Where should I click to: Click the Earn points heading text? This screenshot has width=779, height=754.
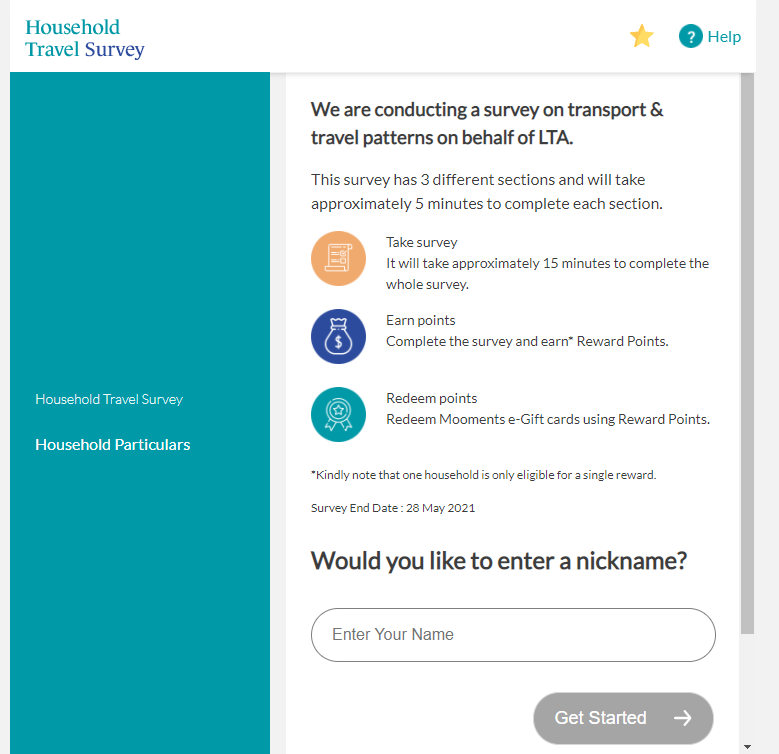[x=421, y=320]
